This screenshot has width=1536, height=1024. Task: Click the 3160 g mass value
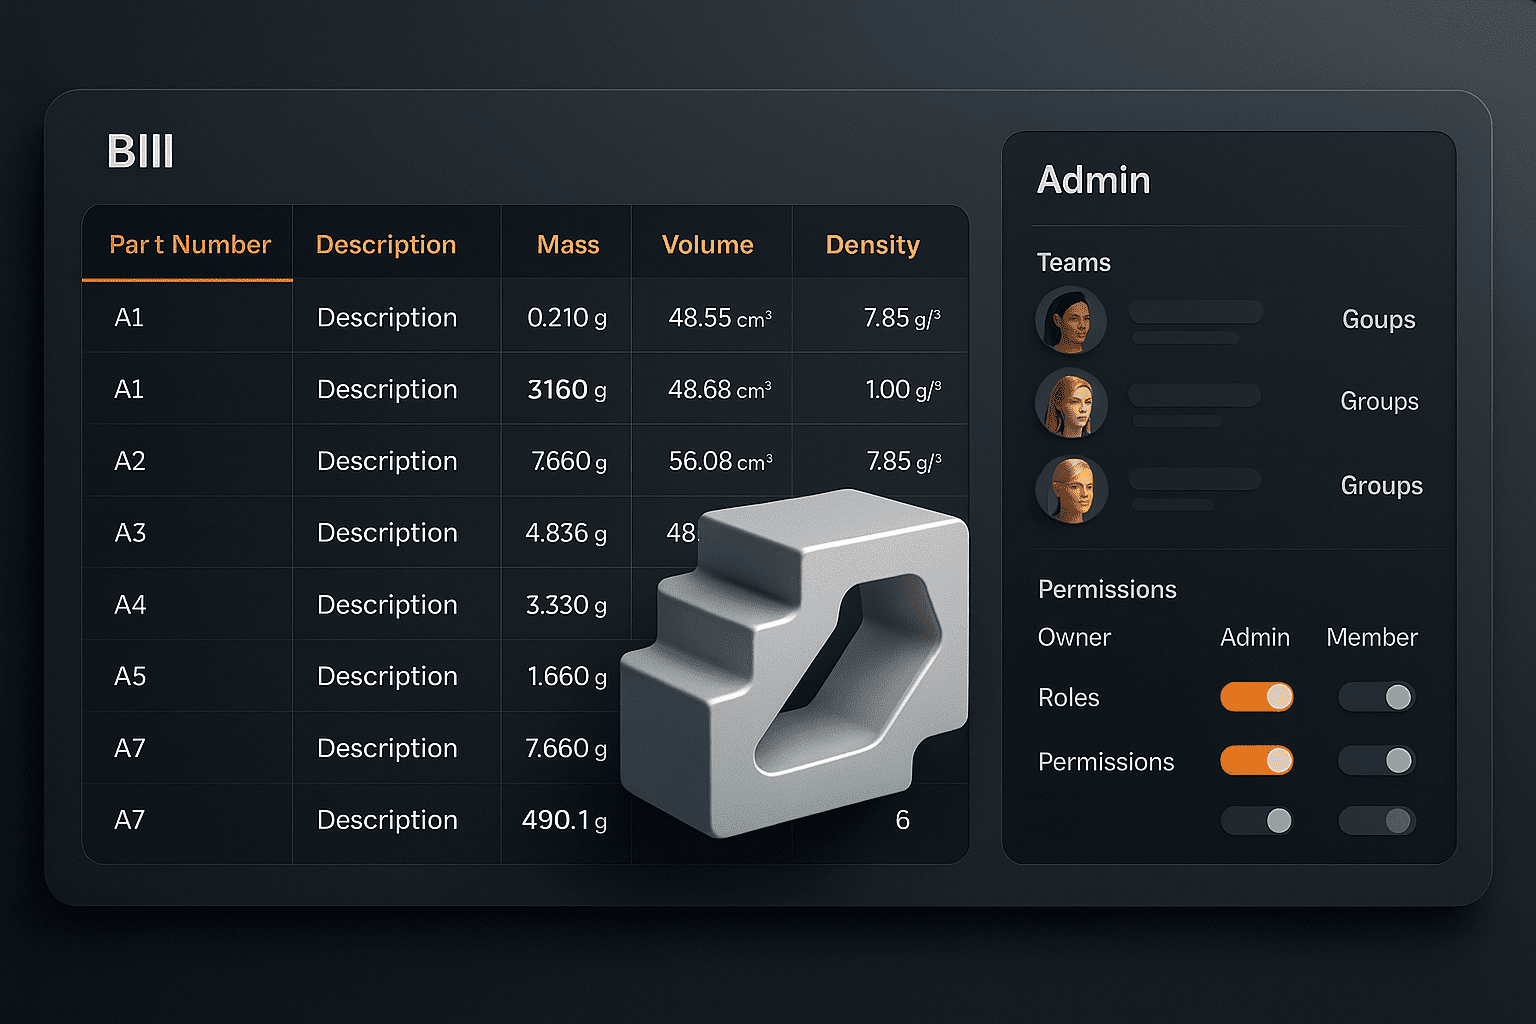tap(567, 389)
